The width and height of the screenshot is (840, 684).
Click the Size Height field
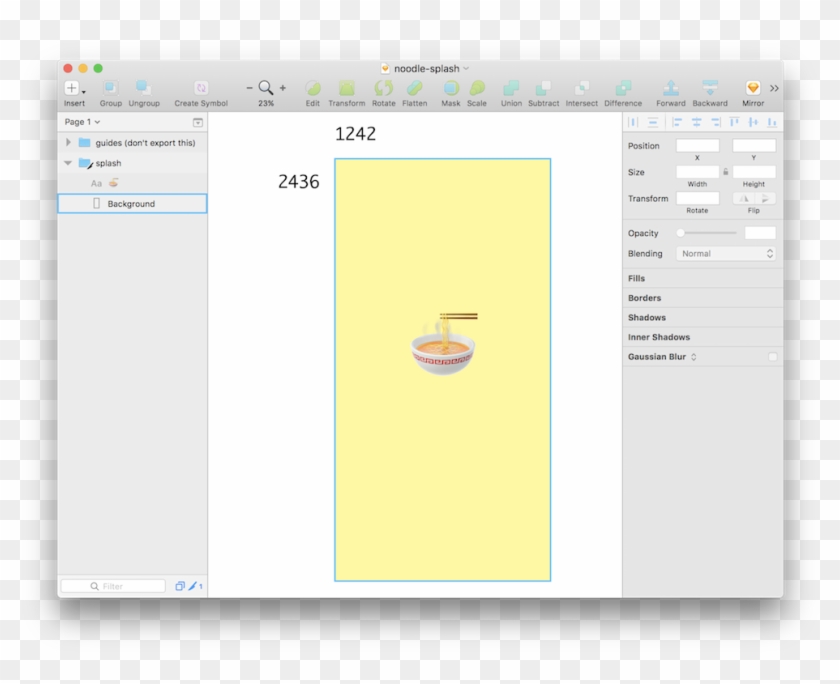coord(754,172)
